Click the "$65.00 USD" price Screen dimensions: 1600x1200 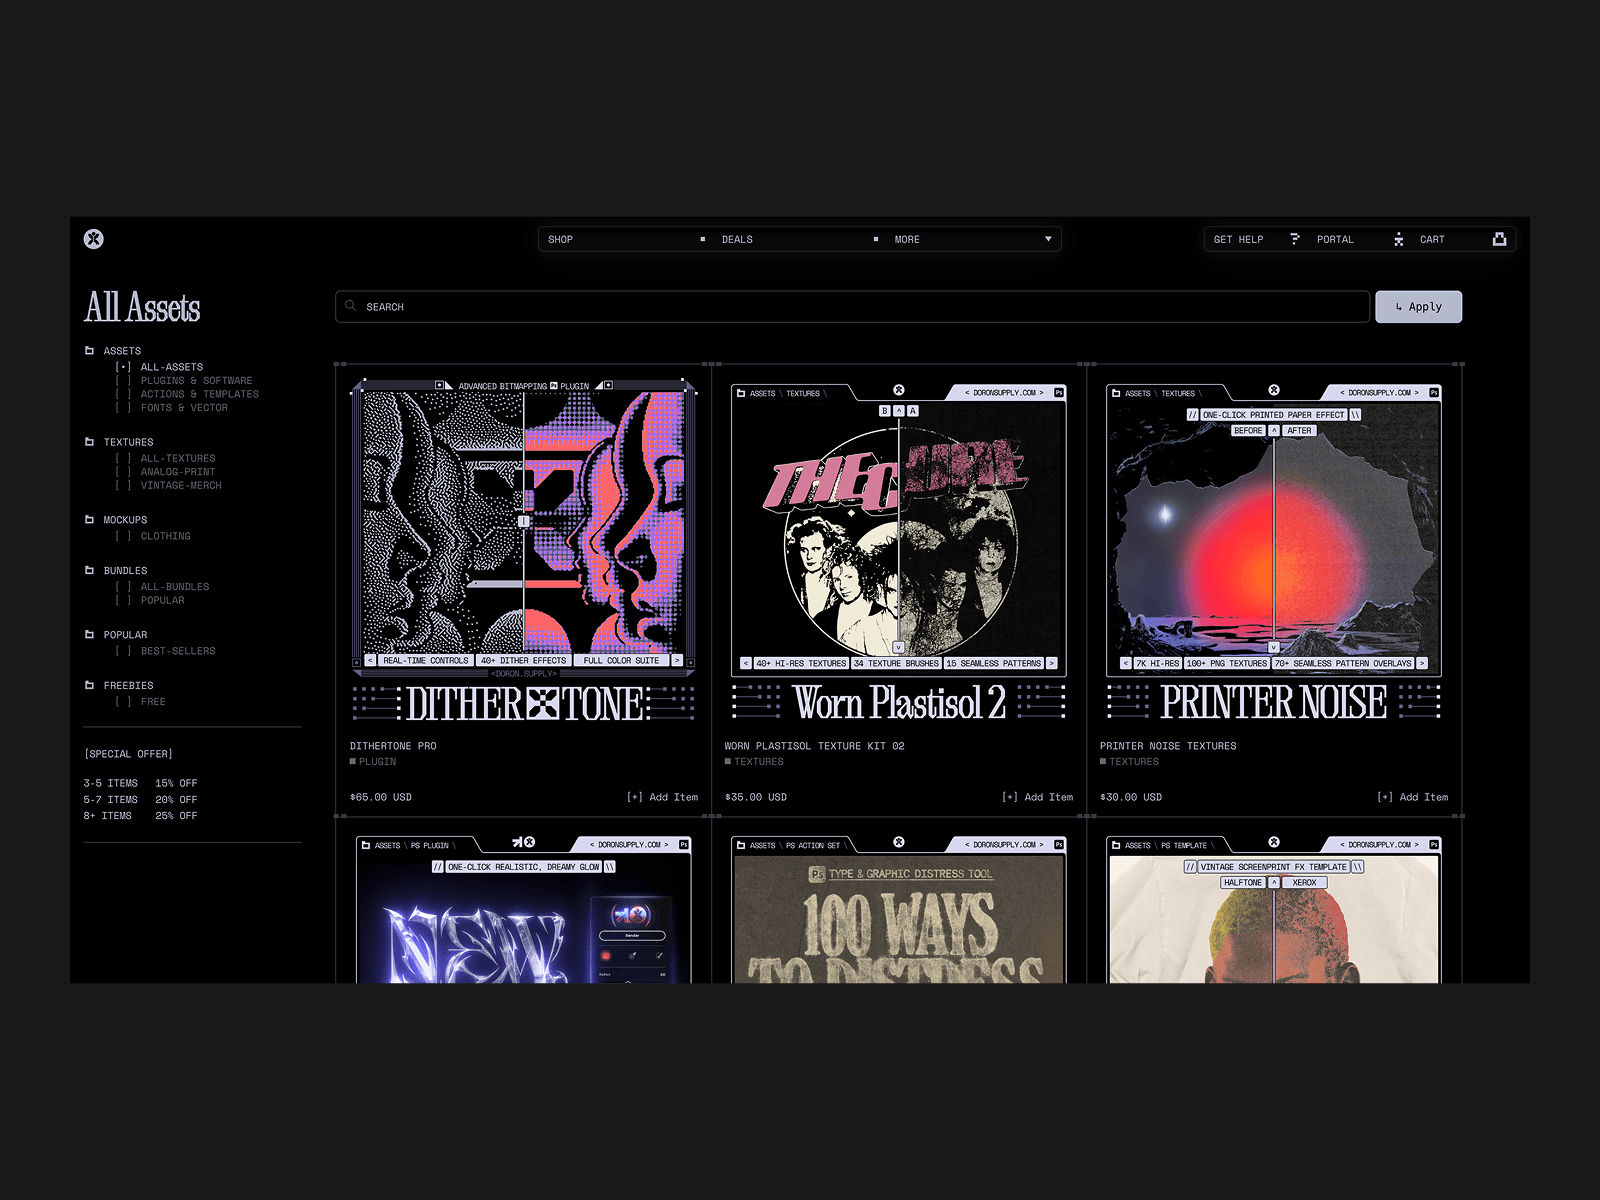tap(381, 797)
